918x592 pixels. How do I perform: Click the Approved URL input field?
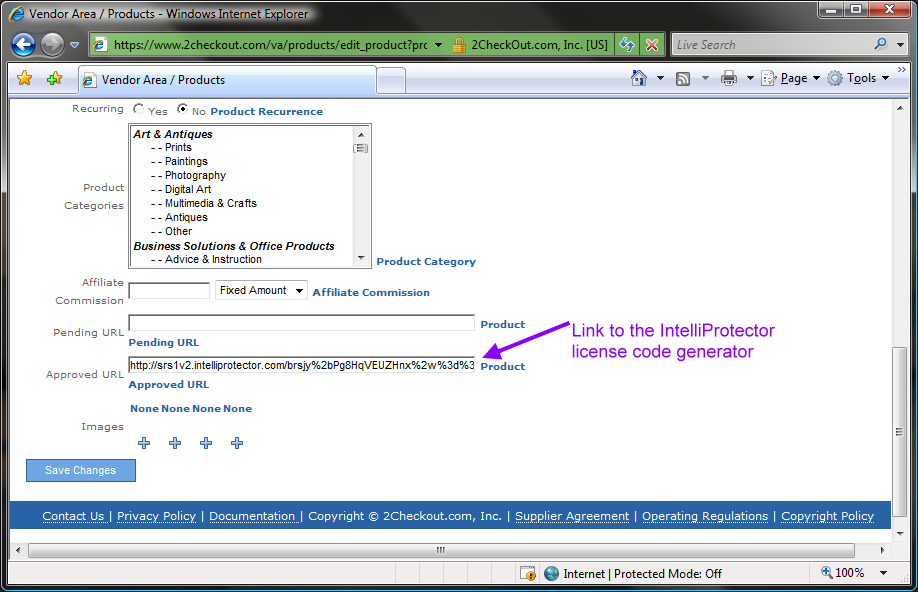coord(302,365)
